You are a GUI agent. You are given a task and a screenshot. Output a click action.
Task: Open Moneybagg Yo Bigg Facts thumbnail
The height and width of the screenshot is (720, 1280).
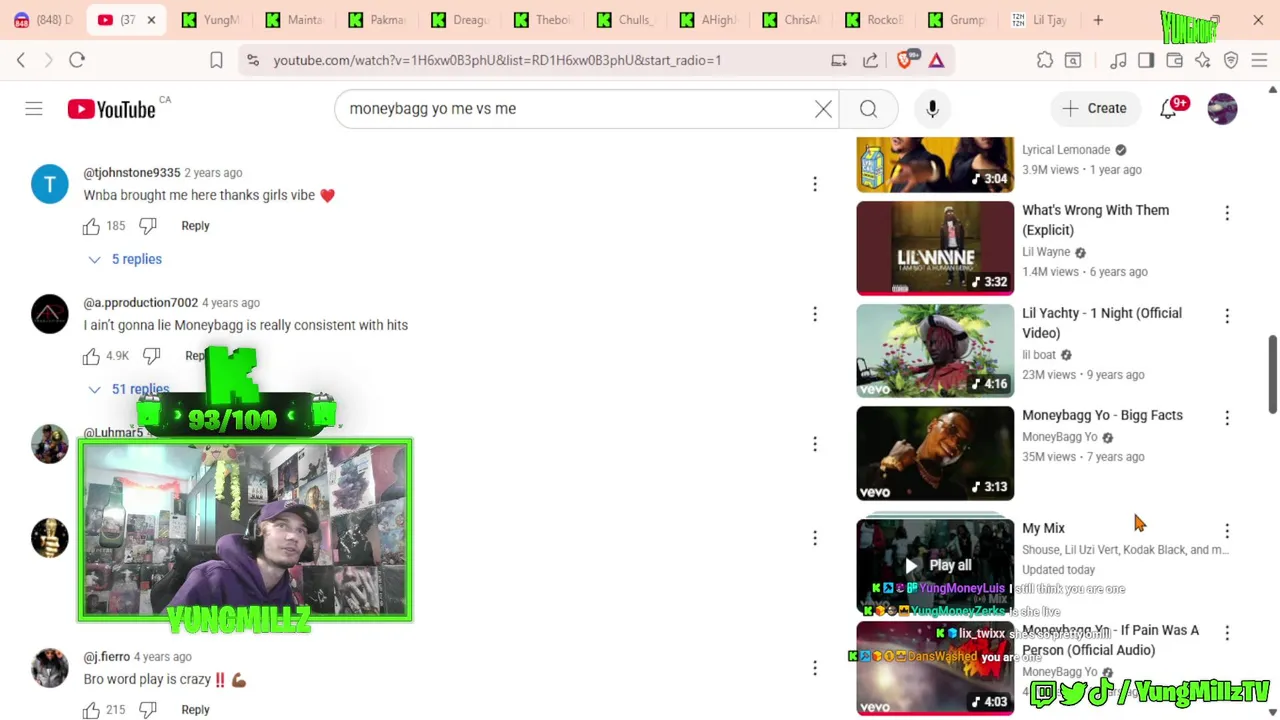(935, 453)
